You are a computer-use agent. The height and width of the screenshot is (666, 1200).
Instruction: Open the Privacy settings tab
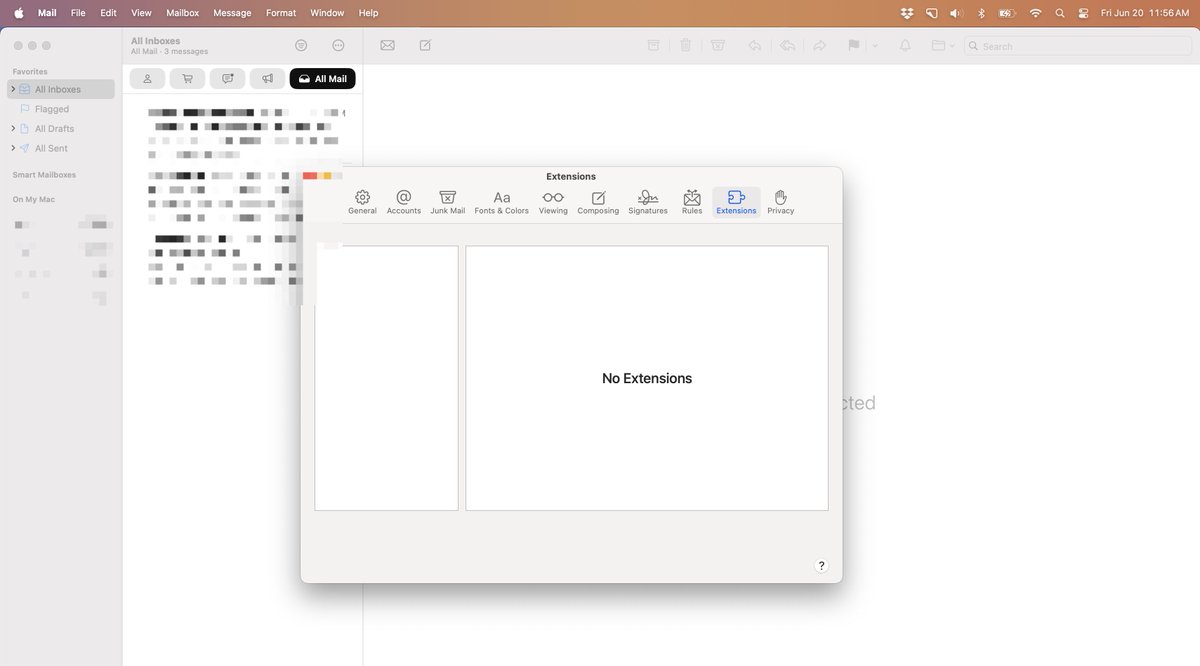click(x=781, y=202)
